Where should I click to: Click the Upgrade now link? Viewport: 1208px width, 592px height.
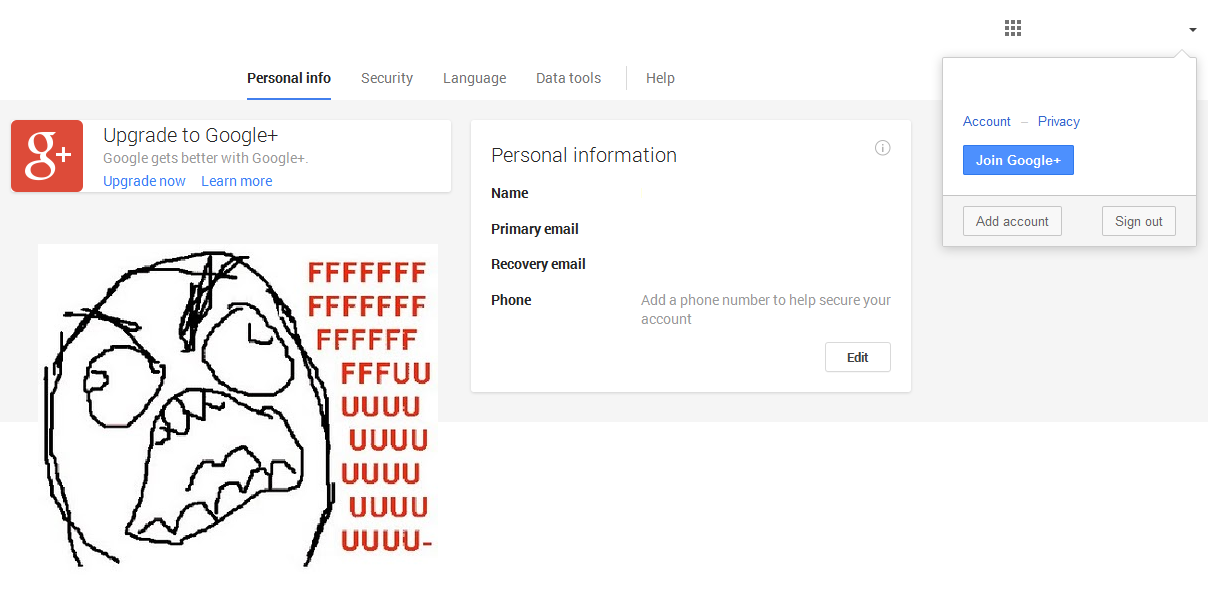pyautogui.click(x=144, y=181)
